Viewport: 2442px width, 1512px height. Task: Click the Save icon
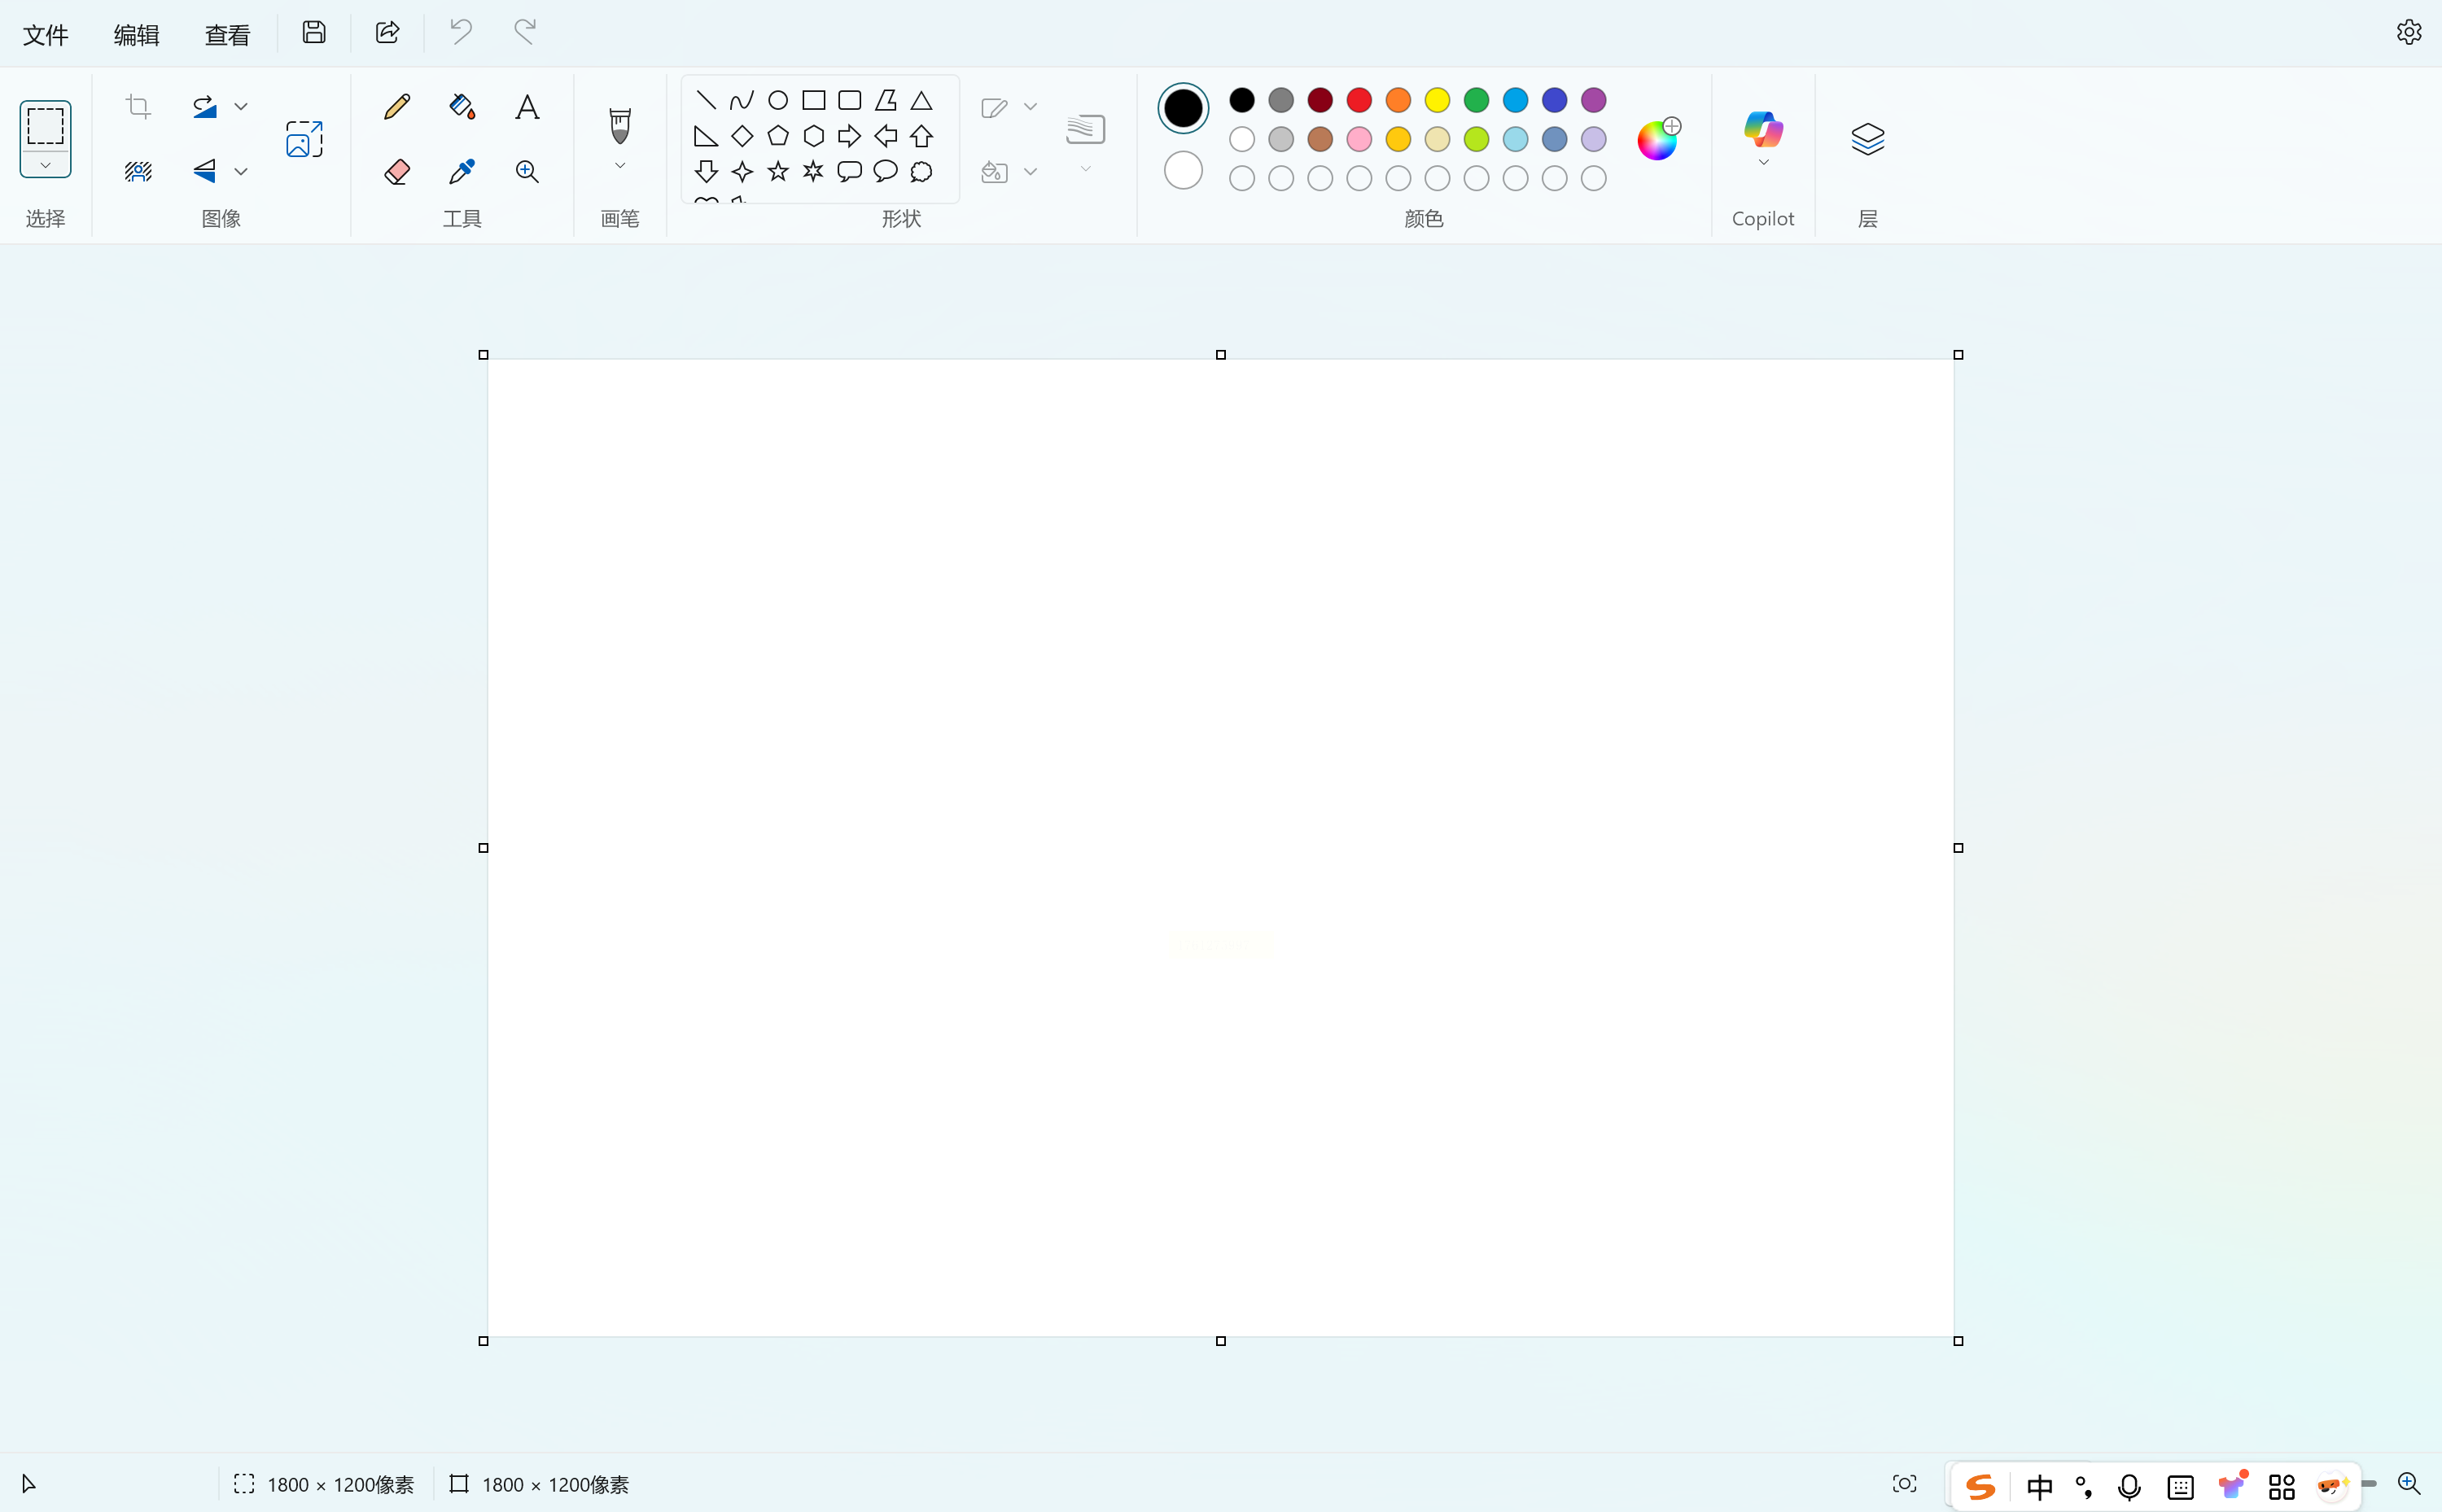(x=314, y=33)
